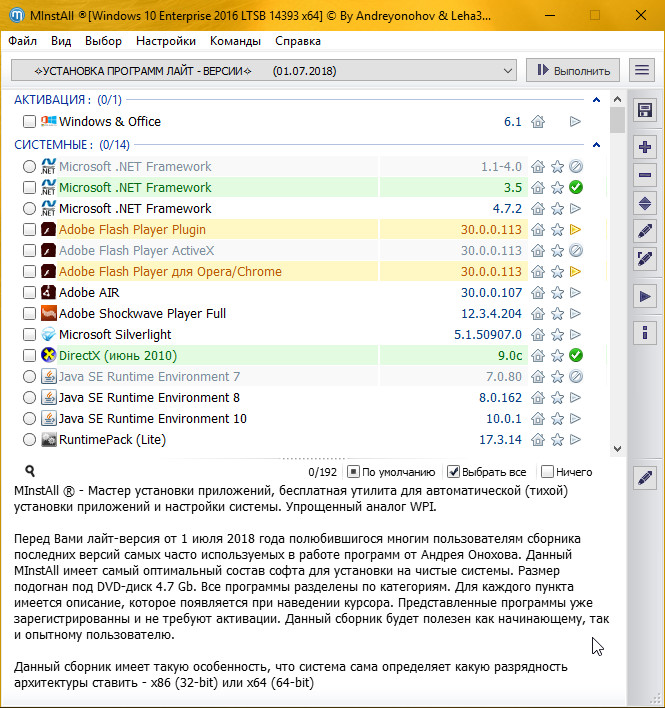
Task: Click the 0/192 selection counter
Action: click(x=322, y=472)
